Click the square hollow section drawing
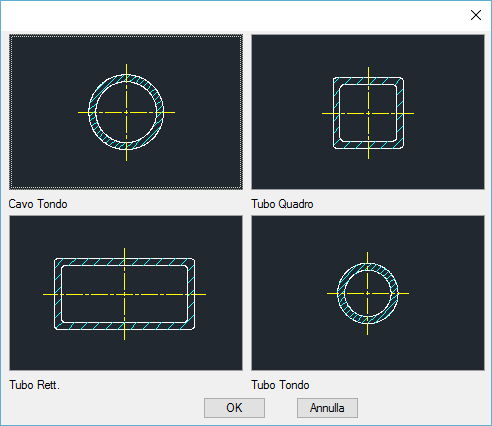 point(368,113)
